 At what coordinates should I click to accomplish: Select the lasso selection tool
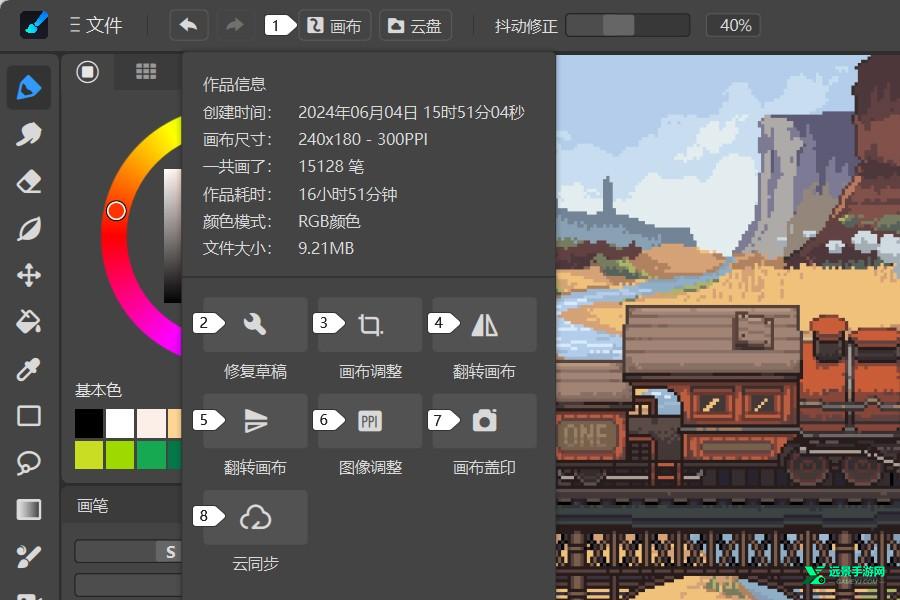coord(29,463)
